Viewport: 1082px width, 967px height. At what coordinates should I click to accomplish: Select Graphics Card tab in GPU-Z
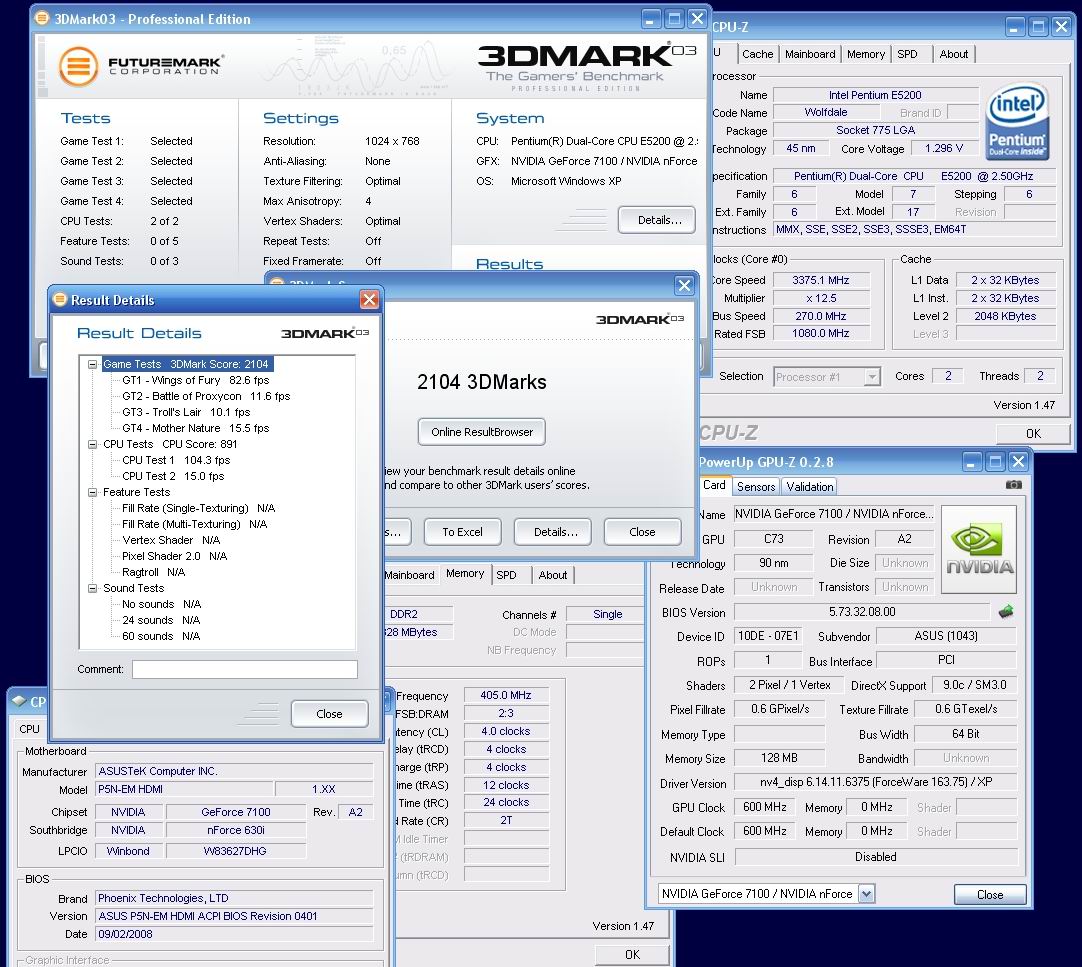point(714,485)
